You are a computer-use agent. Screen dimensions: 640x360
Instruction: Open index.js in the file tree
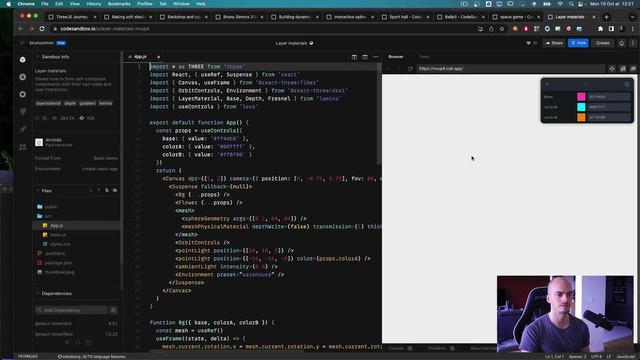pyautogui.click(x=58, y=235)
